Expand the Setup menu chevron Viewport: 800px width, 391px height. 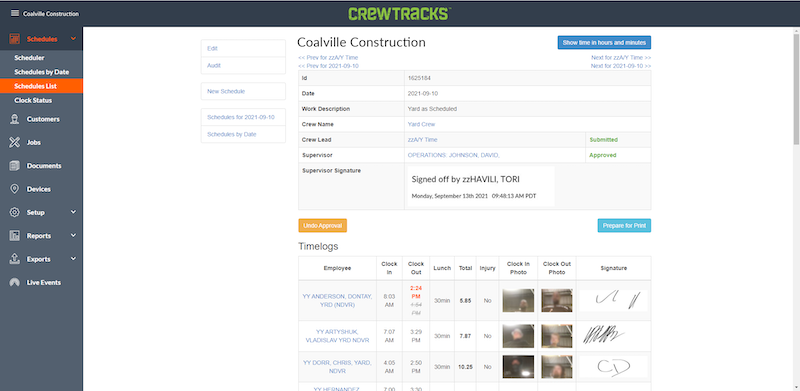pyautogui.click(x=73, y=212)
